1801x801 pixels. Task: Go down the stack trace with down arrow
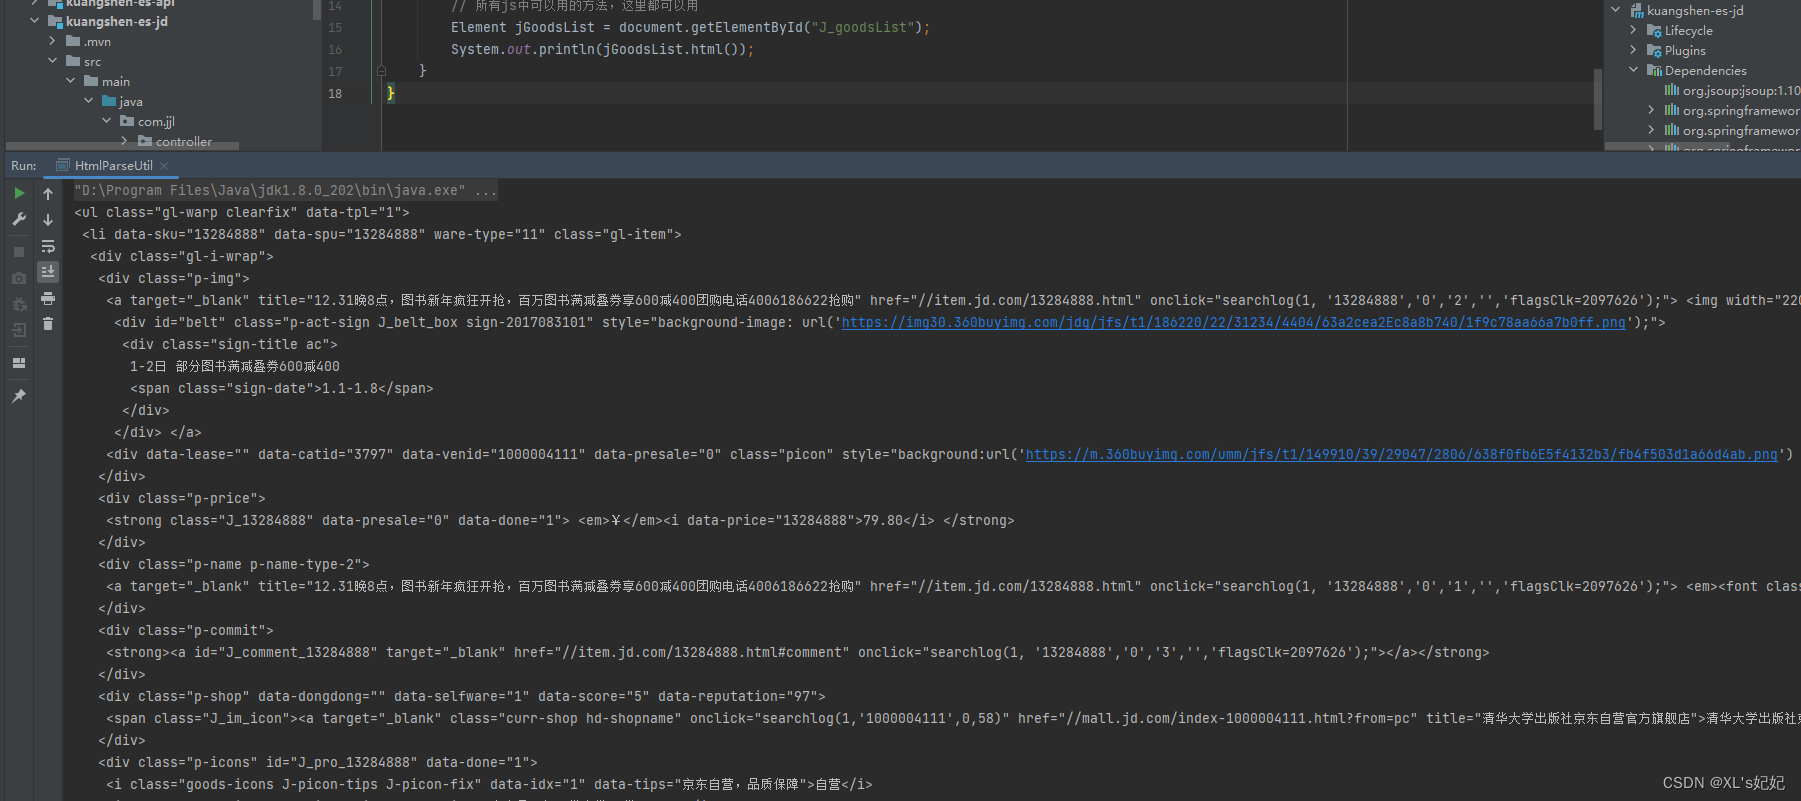pyautogui.click(x=48, y=220)
